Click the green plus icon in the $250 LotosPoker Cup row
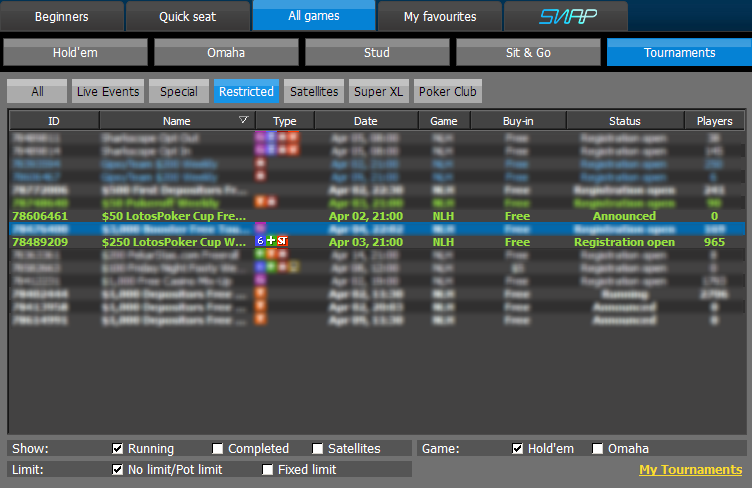The image size is (752, 488). [271, 241]
